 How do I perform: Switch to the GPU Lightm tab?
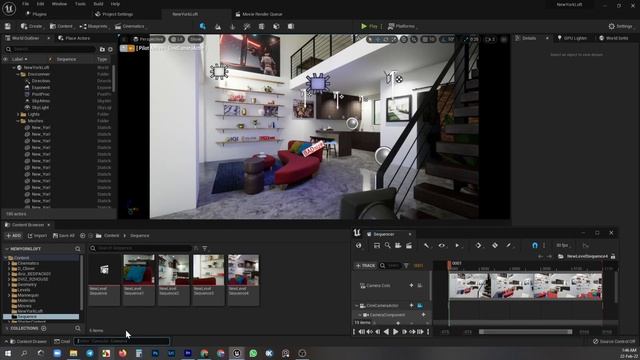(x=572, y=38)
